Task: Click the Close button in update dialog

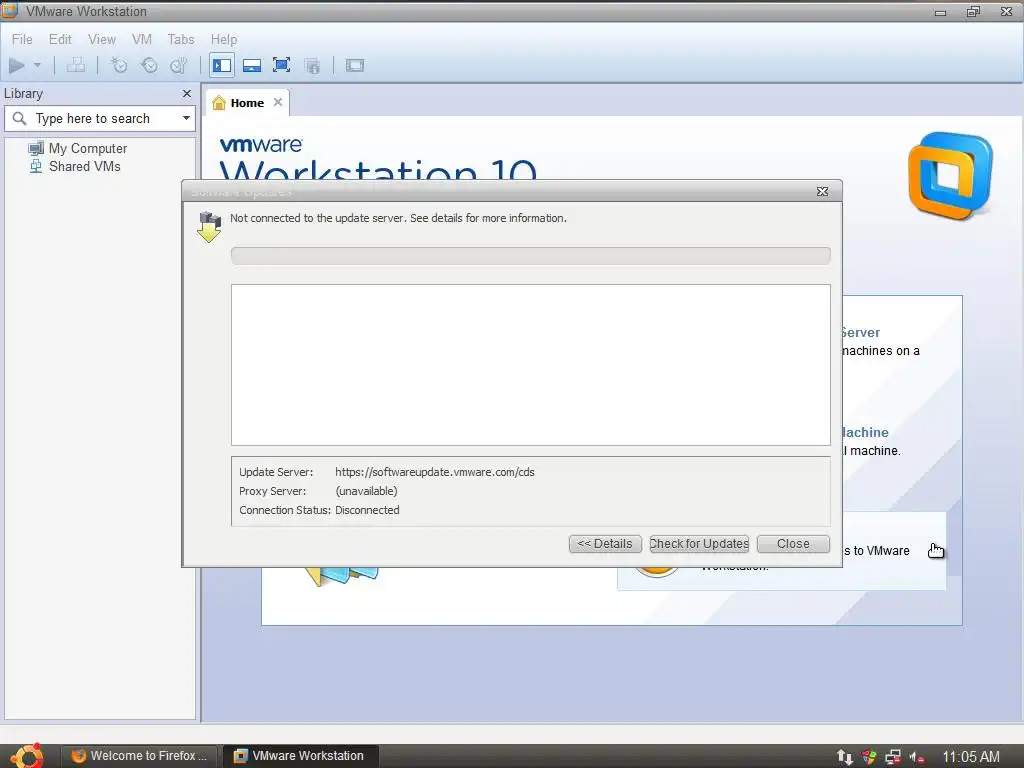Action: coord(793,544)
